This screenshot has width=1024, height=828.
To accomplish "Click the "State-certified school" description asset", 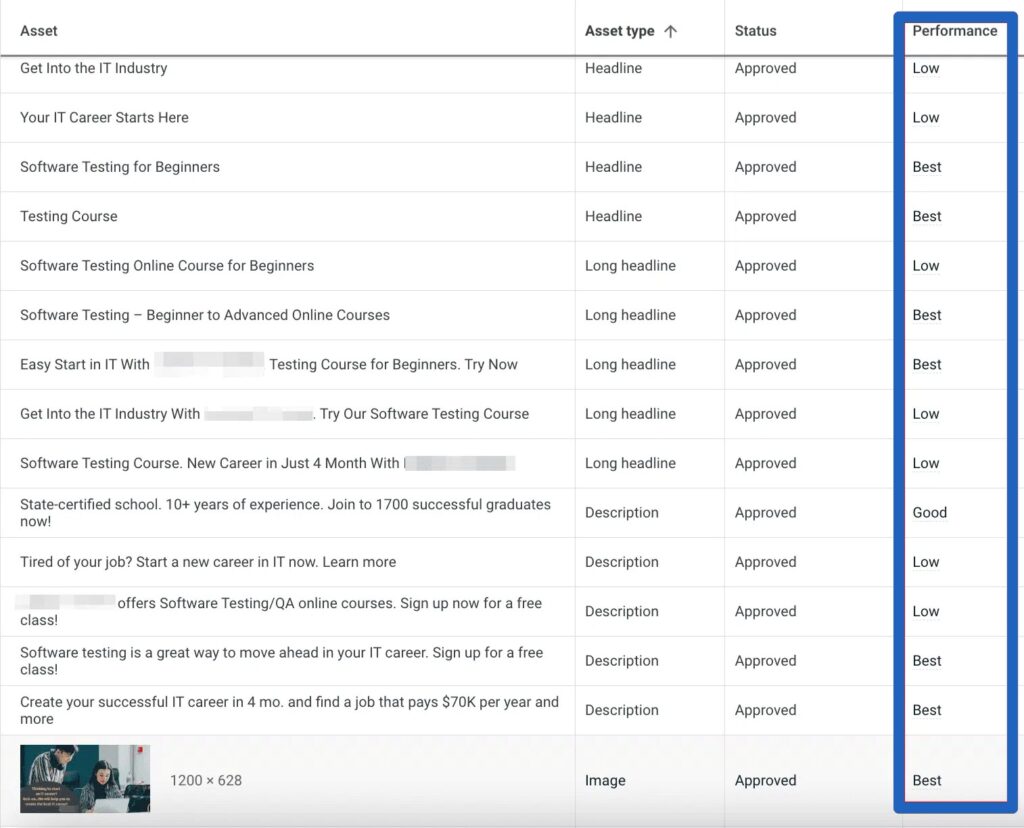I will coord(285,512).
